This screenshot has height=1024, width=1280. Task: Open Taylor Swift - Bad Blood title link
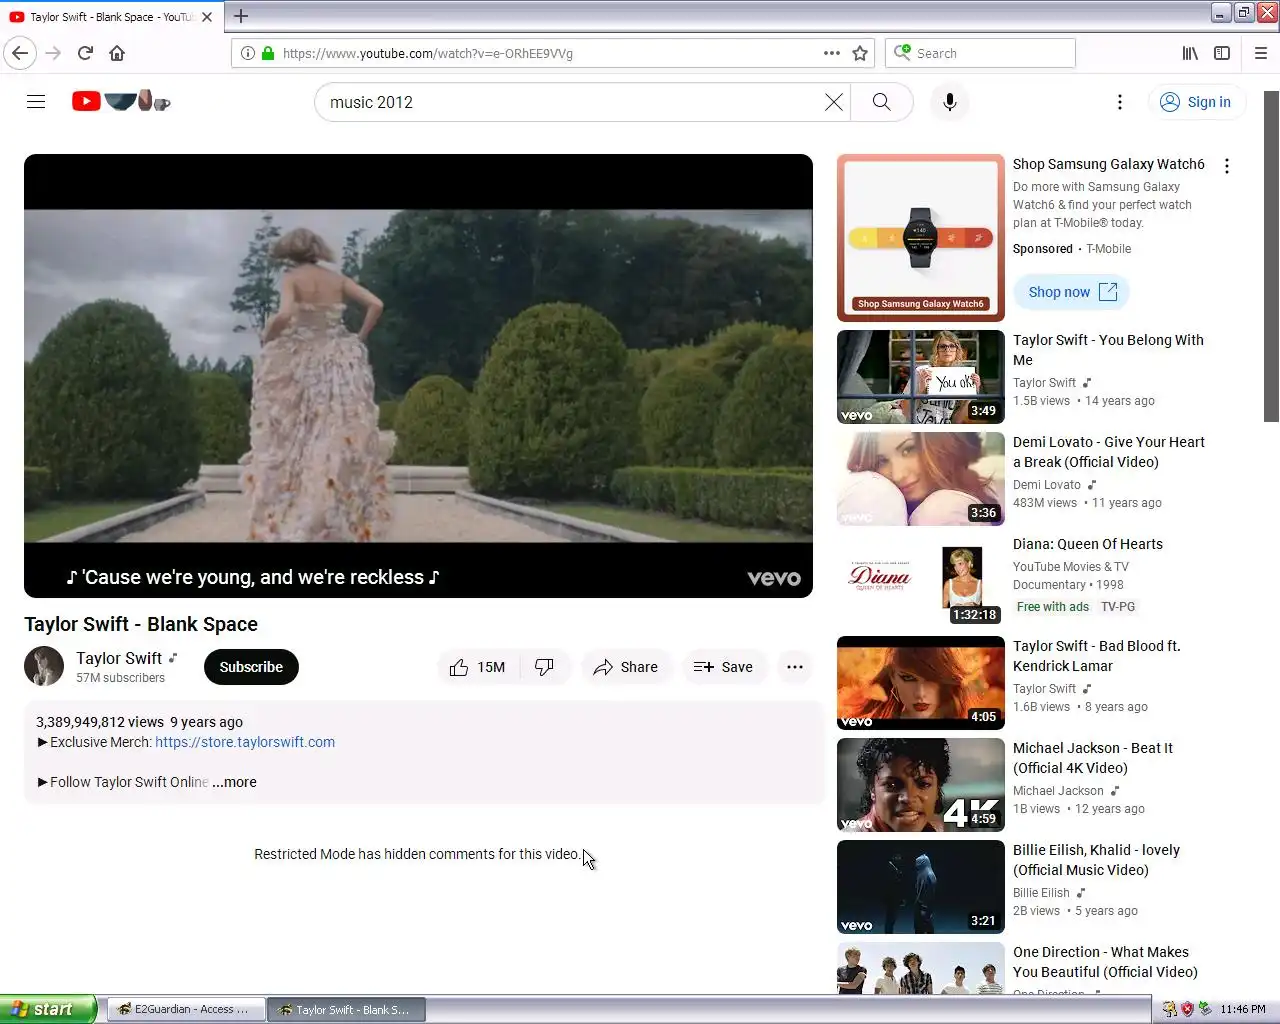(1097, 656)
